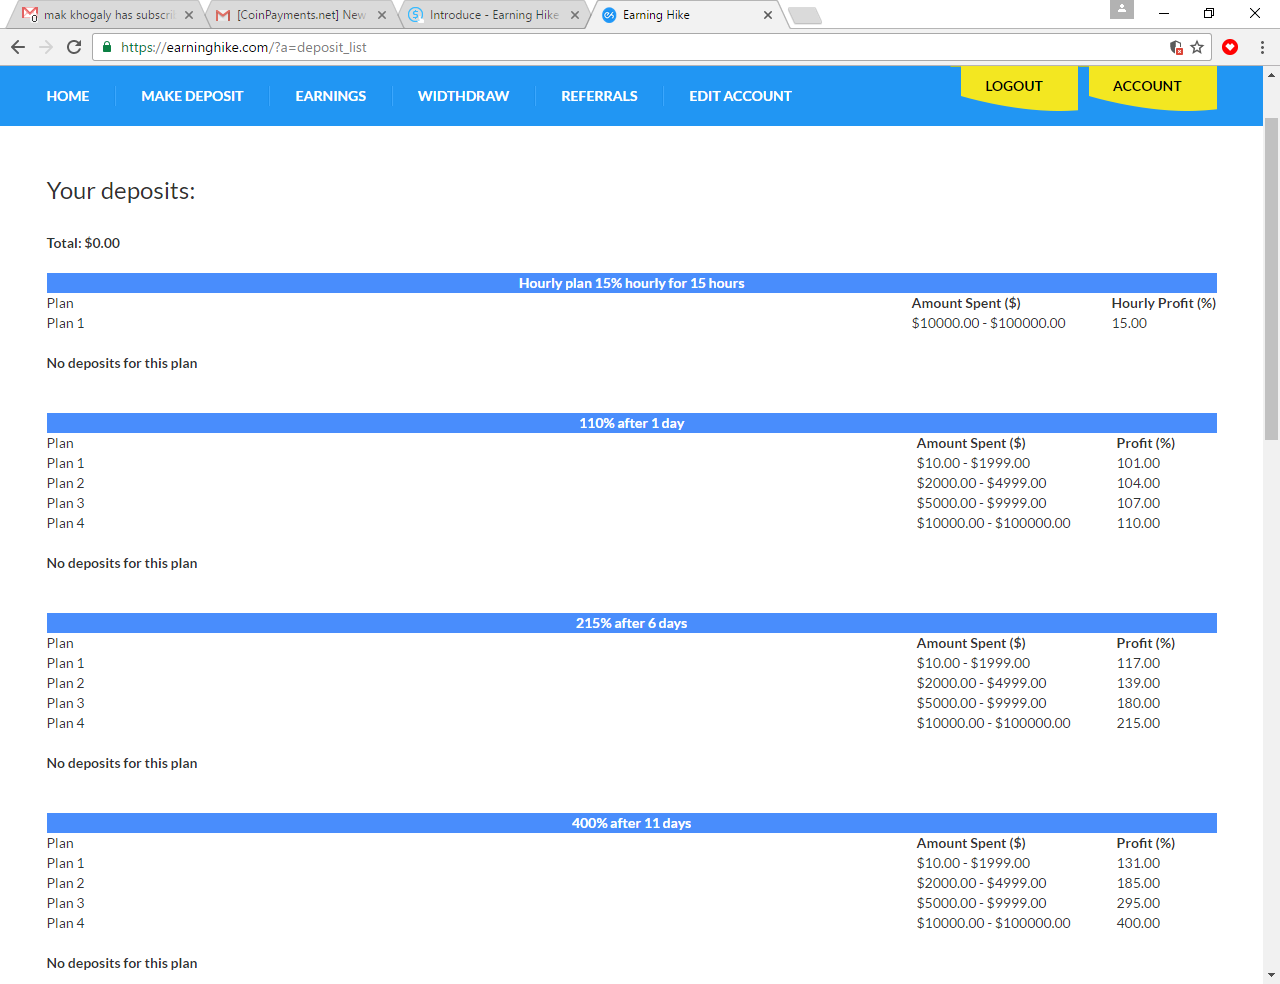
Task: Click the profit value 400.00
Action: coord(1139,923)
